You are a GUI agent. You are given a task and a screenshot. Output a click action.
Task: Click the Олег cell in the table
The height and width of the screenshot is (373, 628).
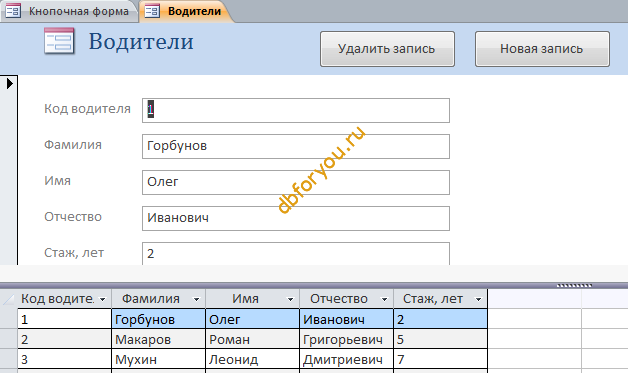click(x=253, y=319)
